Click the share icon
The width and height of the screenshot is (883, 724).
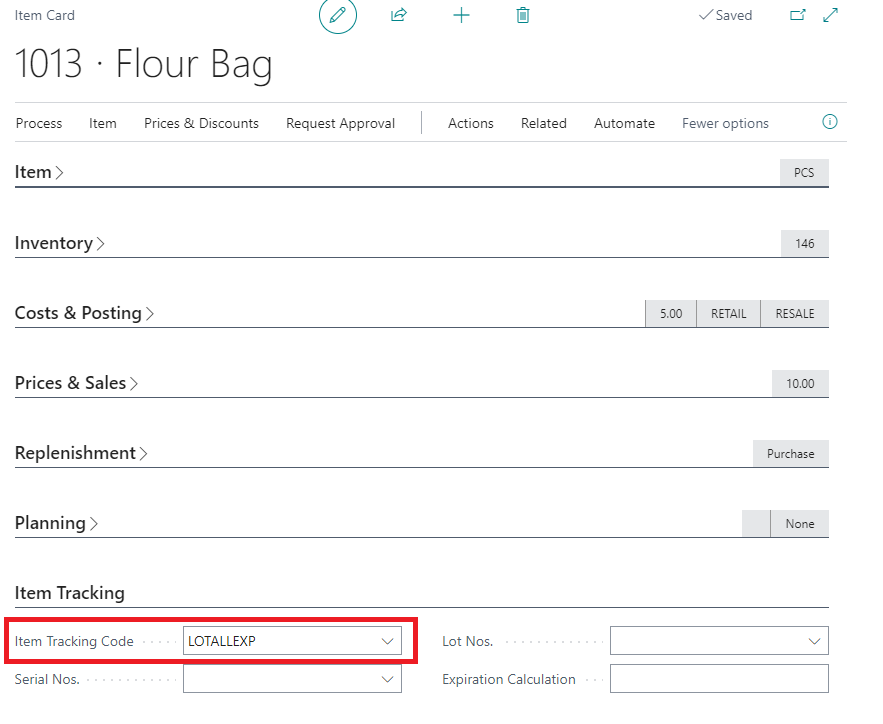[399, 15]
